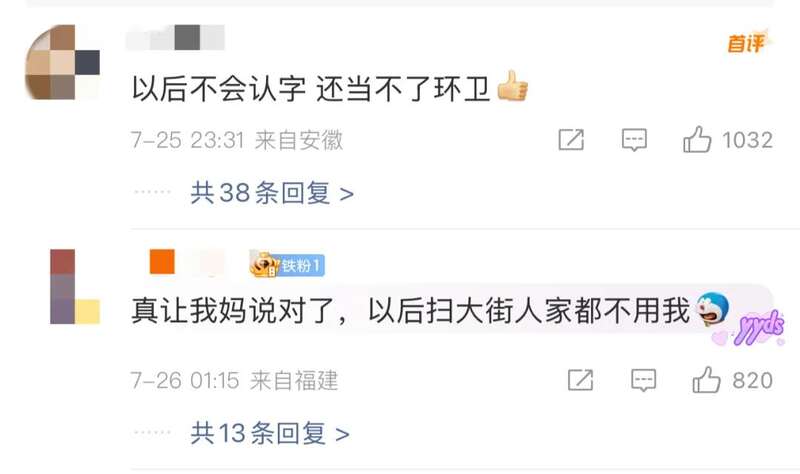Expand the 共38条回复 replies
Viewport: 800px width, 474px height.
pos(272,193)
